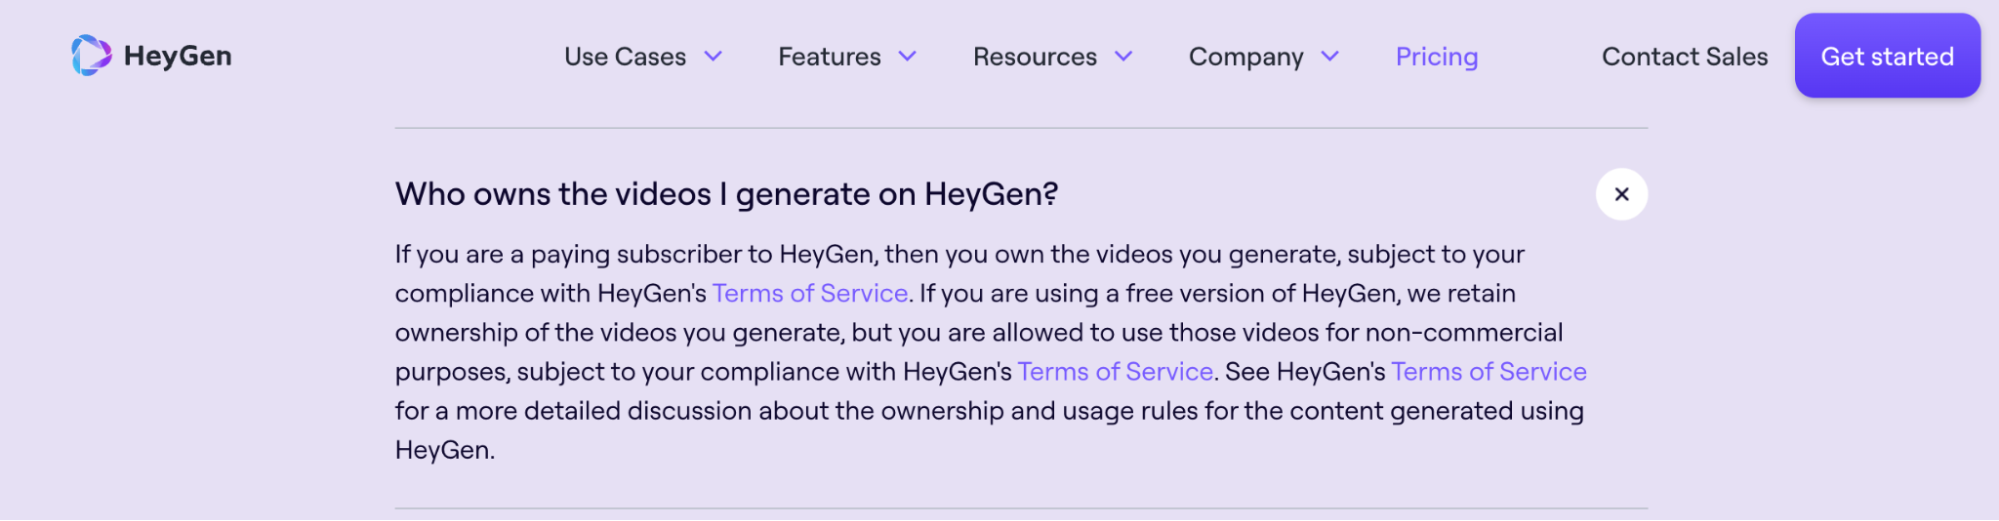Image resolution: width=1999 pixels, height=521 pixels.
Task: Collapse the FAQ with the X icon
Action: (1621, 194)
